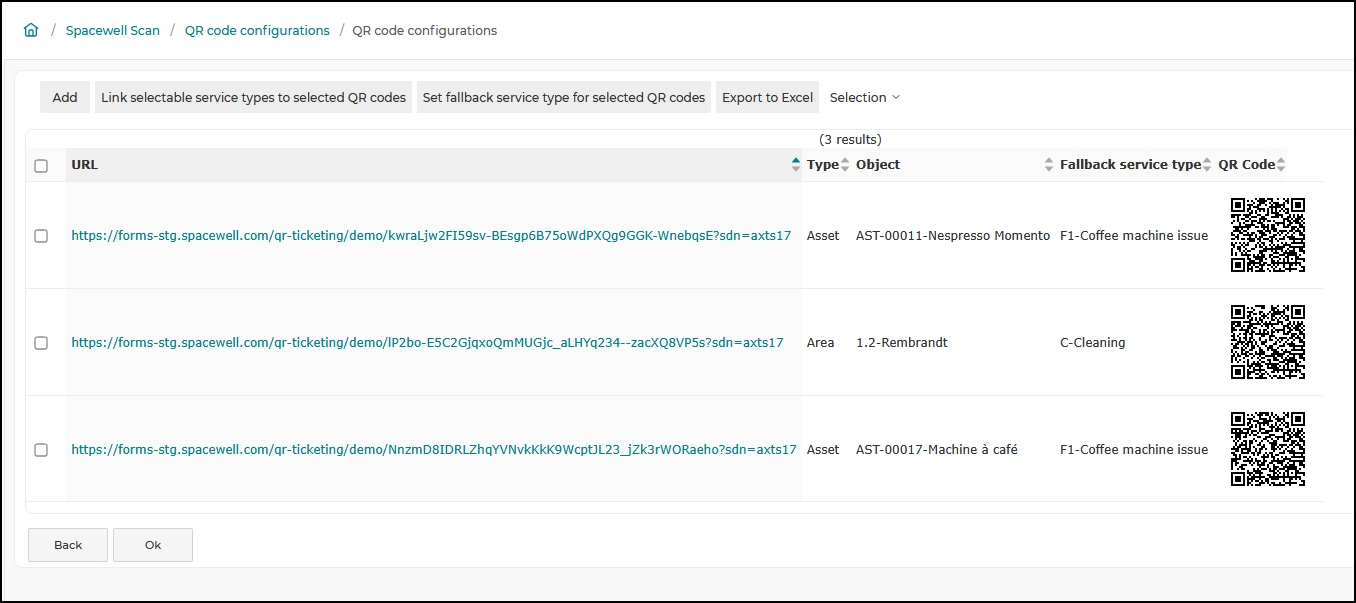The height and width of the screenshot is (603, 1356).
Task: Set fallback service type for selected QR codes
Action: [x=564, y=97]
